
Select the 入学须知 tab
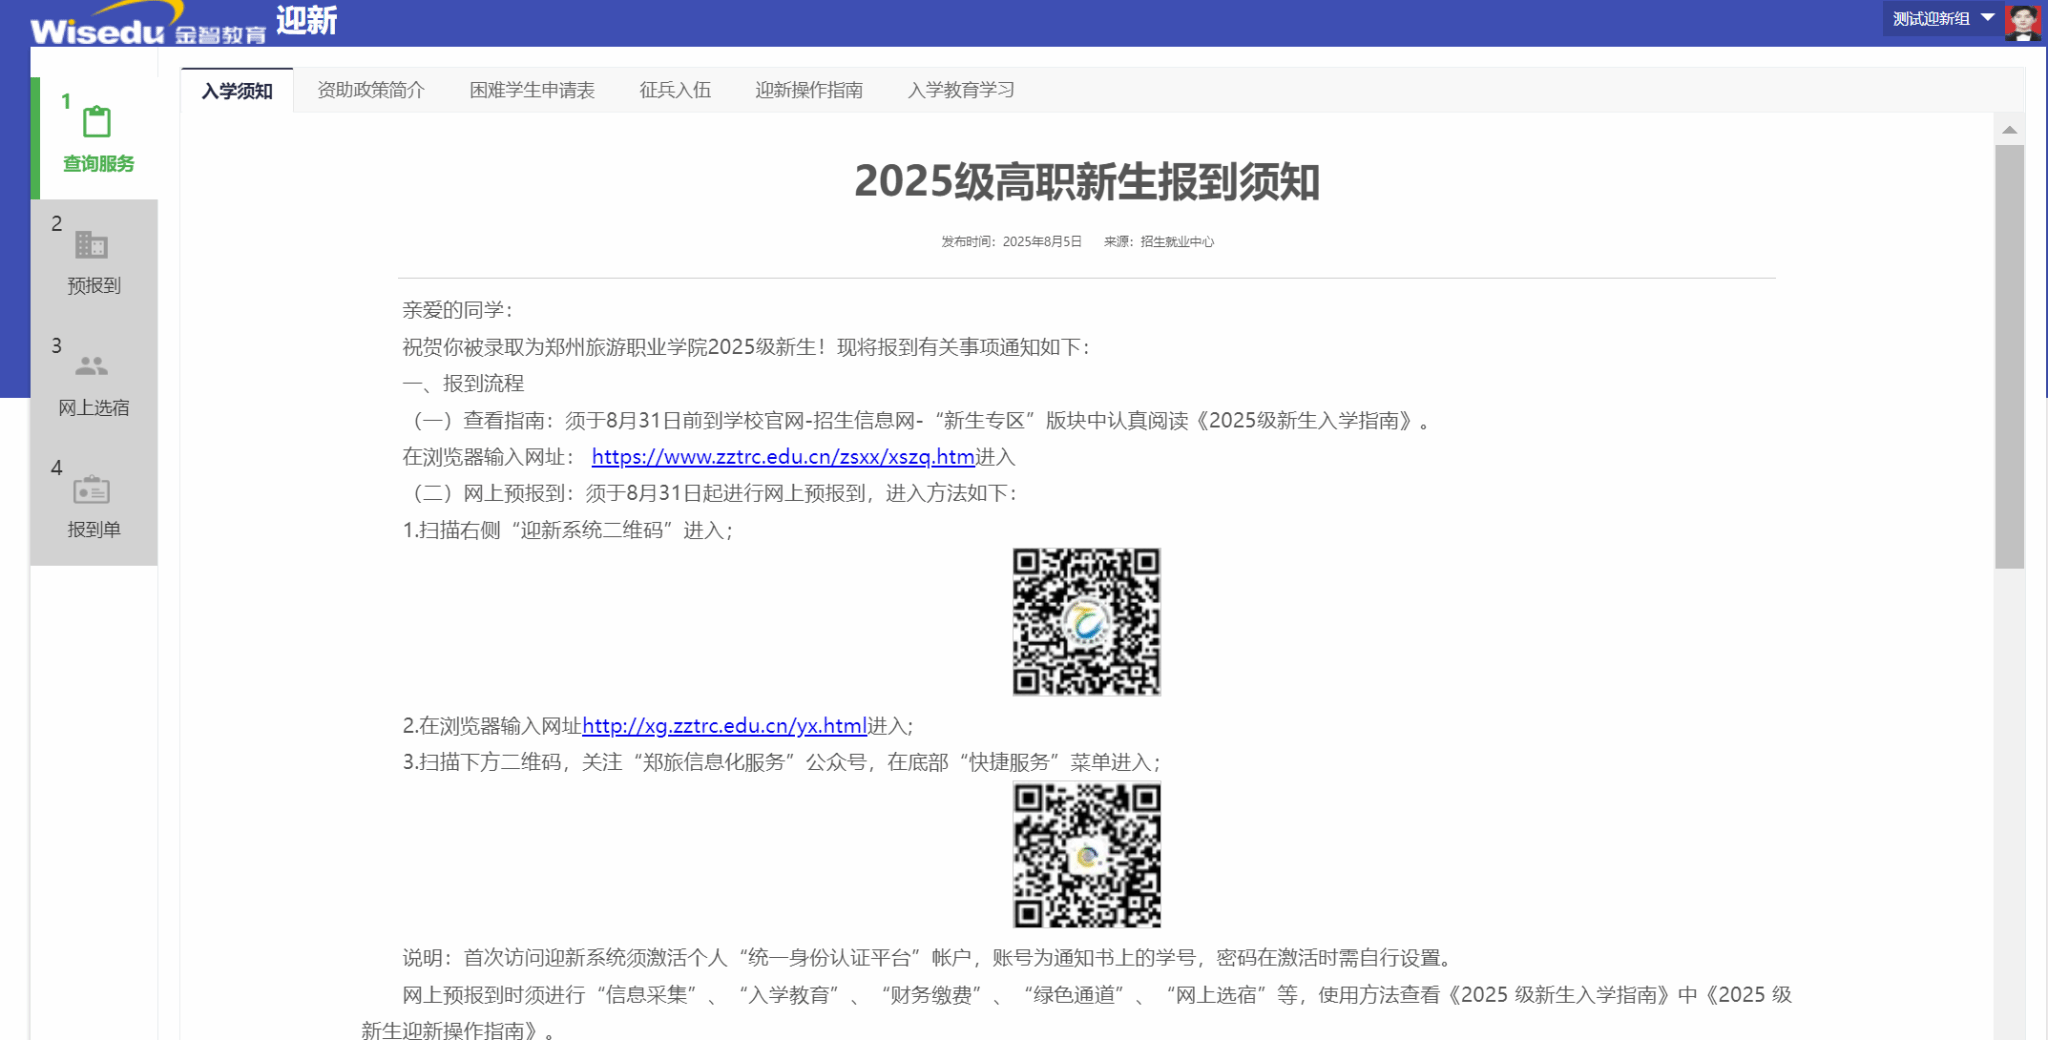[x=237, y=91]
